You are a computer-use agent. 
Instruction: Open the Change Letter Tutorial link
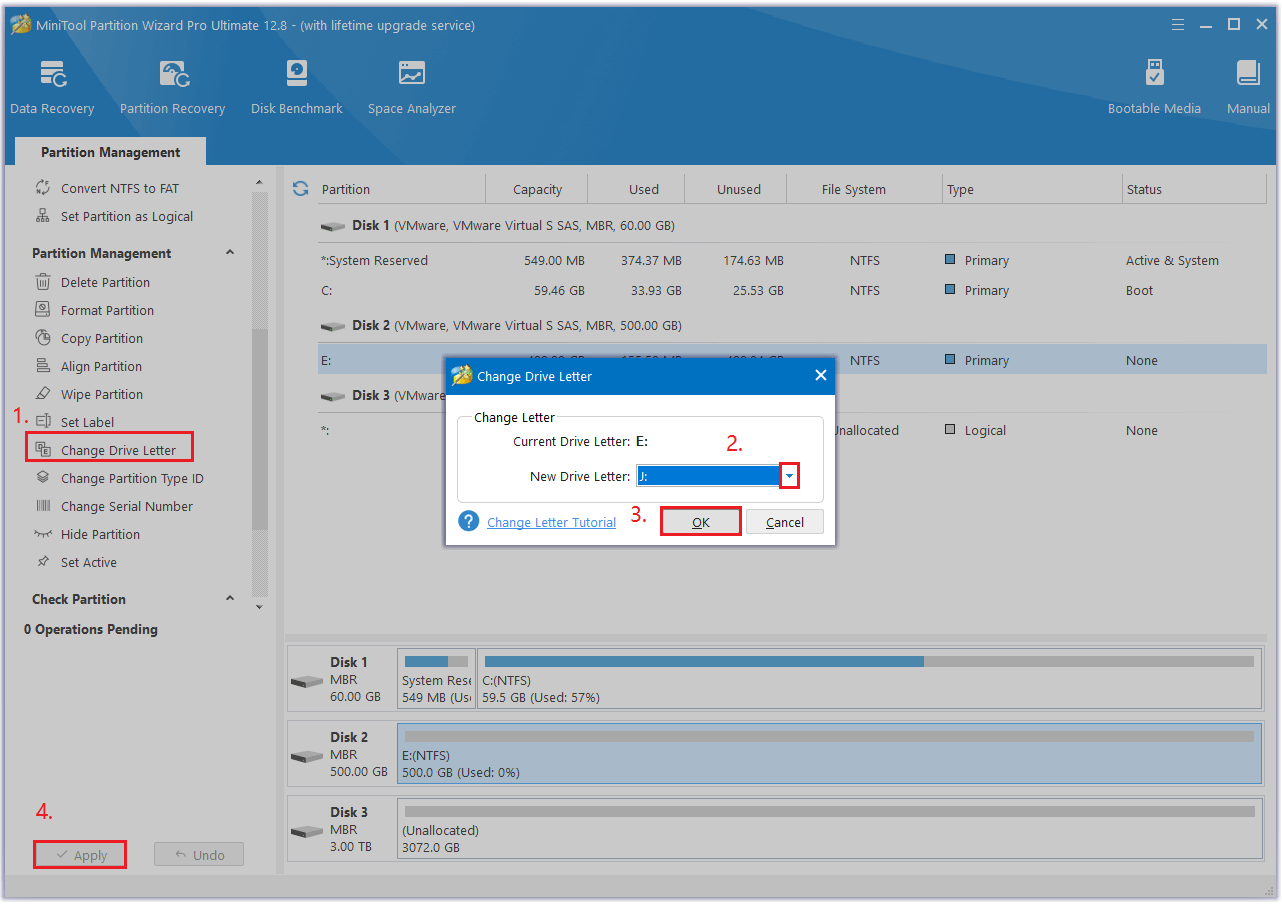[x=551, y=522]
